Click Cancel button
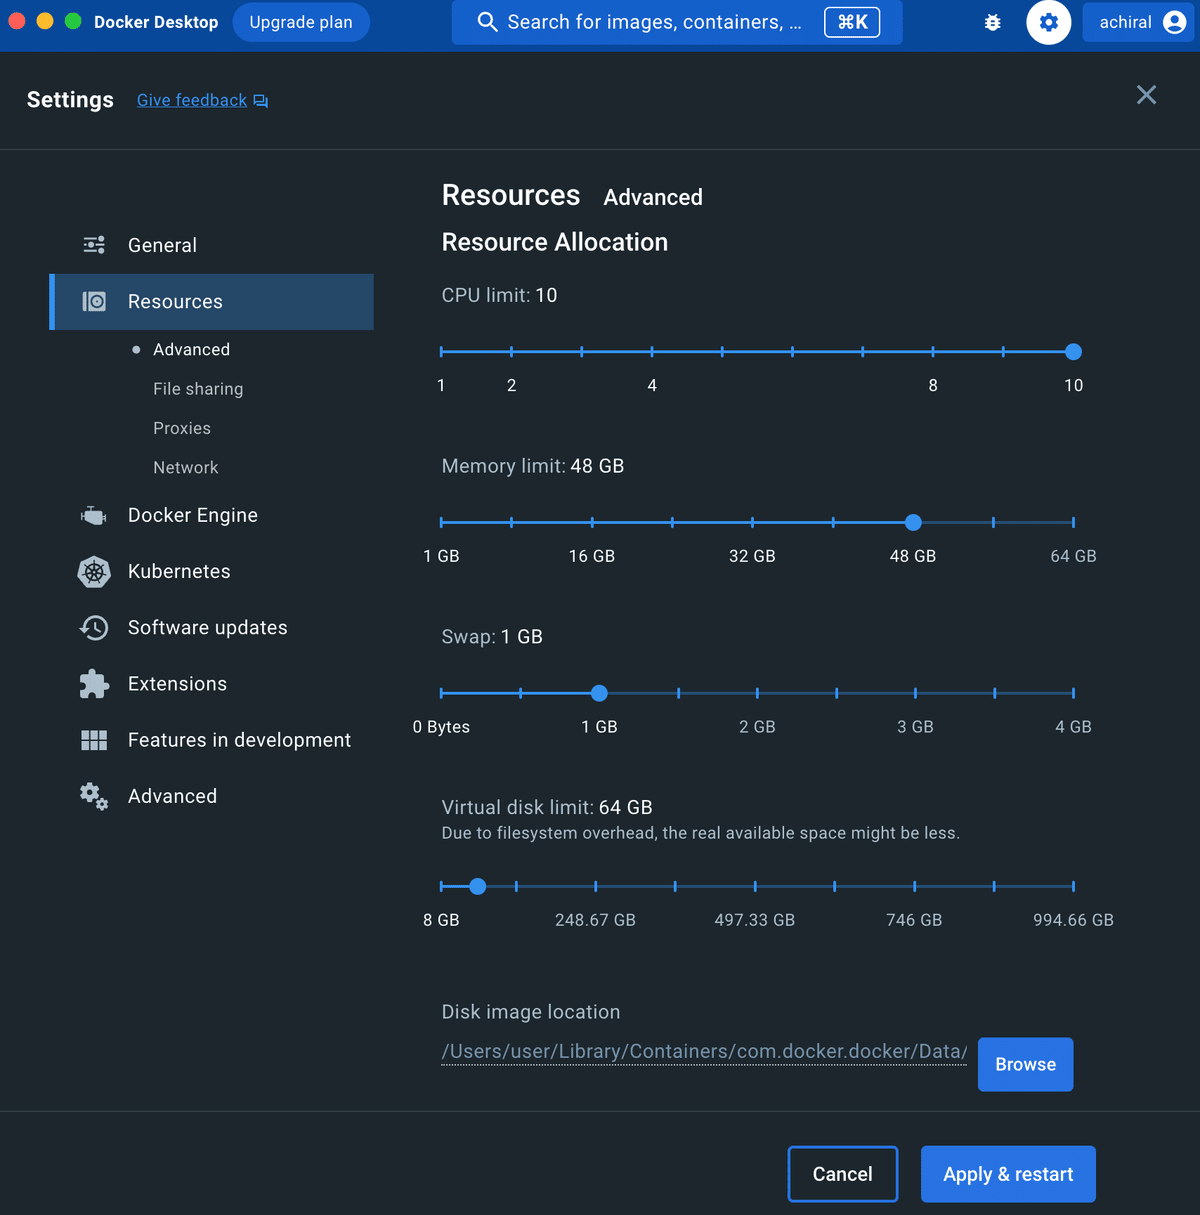1200x1215 pixels. [842, 1174]
